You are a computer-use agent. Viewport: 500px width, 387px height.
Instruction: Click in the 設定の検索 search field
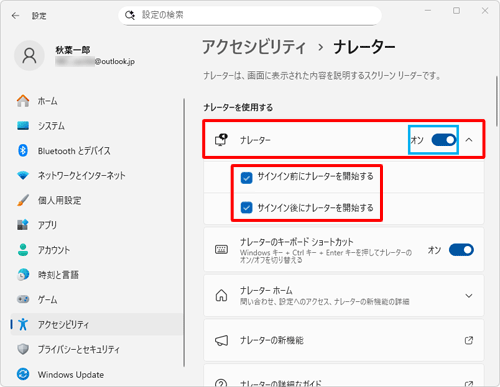250,15
